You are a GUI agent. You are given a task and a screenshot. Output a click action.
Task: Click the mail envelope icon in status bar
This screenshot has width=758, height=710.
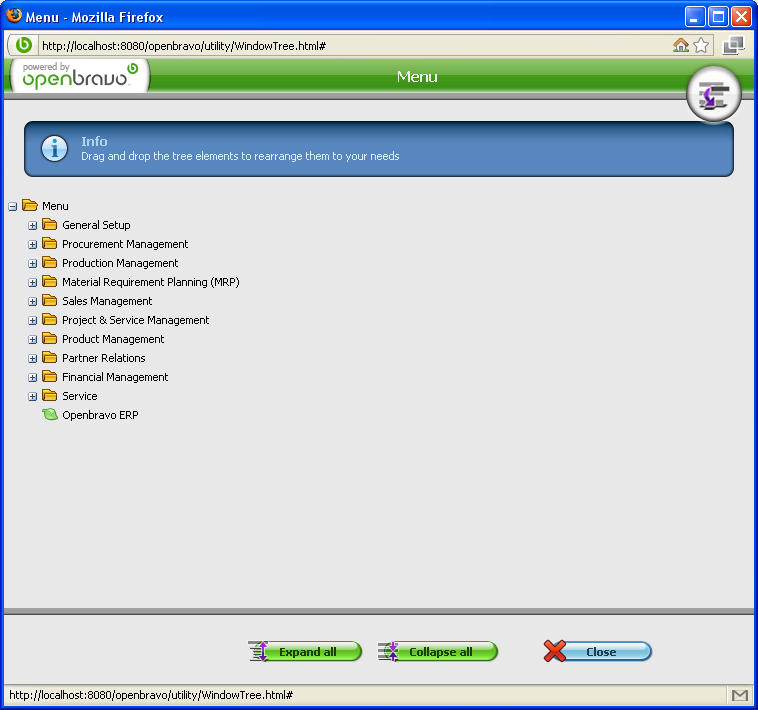(739, 695)
